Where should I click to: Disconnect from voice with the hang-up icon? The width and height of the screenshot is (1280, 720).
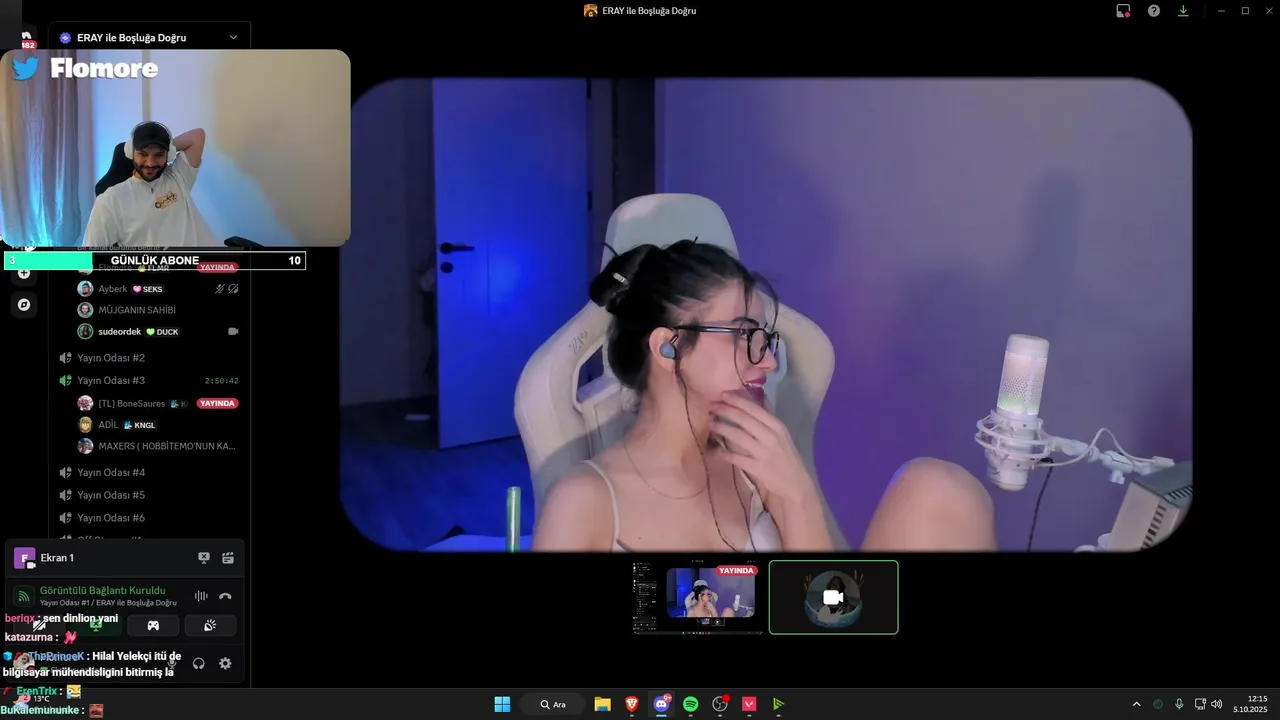pyautogui.click(x=225, y=596)
